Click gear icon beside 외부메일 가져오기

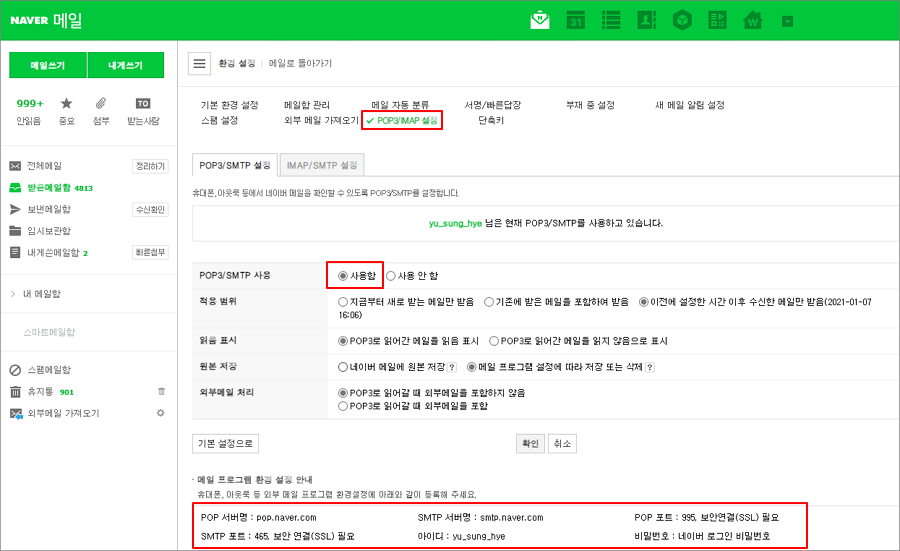pyautogui.click(x=161, y=413)
